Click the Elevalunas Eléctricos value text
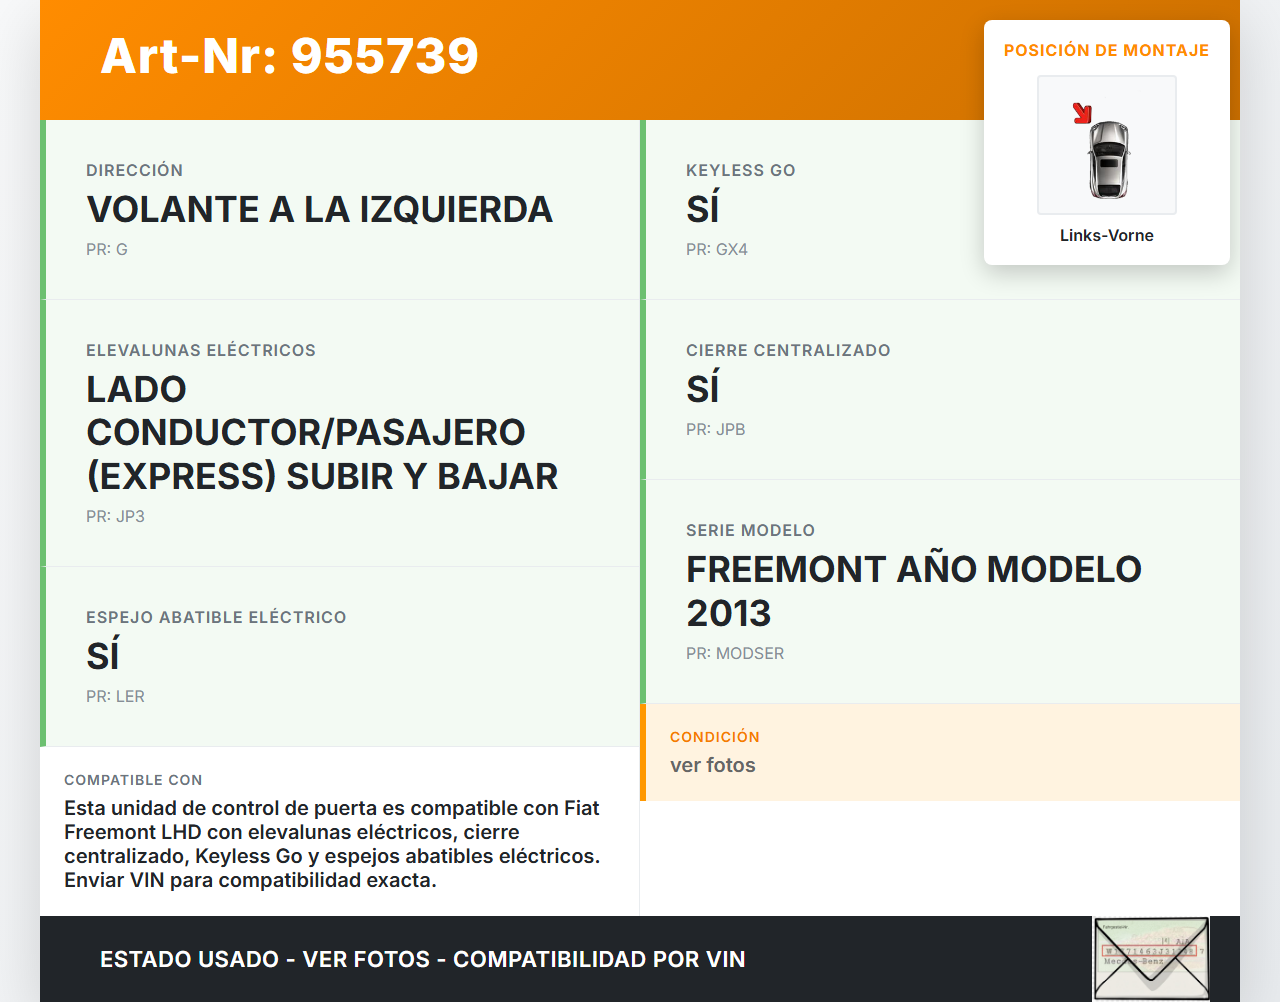The width and height of the screenshot is (1280, 1002). [x=321, y=433]
